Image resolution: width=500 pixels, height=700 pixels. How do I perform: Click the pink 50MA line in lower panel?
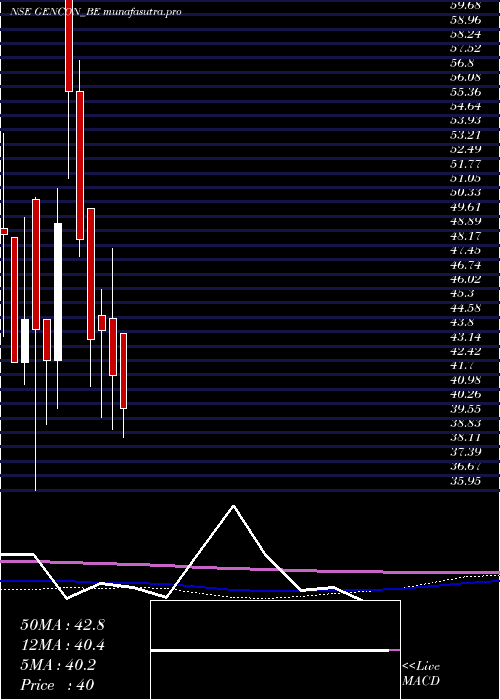pos(250,569)
